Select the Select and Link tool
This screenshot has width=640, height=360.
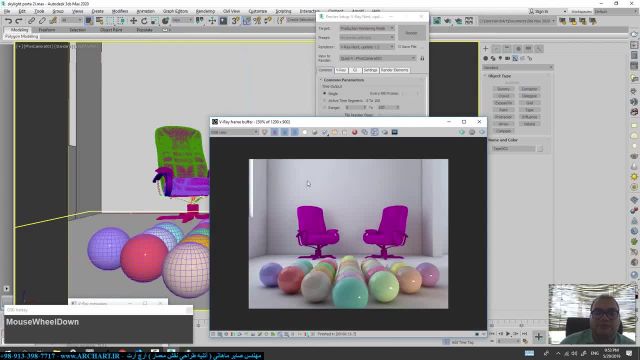coord(31,21)
